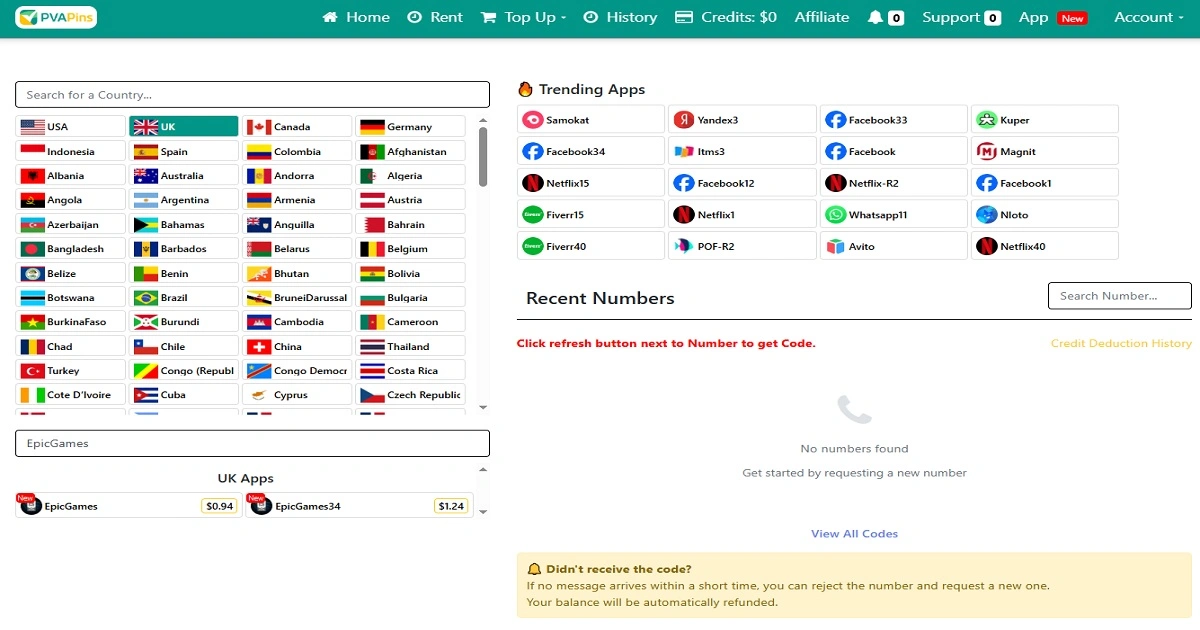This screenshot has width=1200, height=630.
Task: Choose the Nloto trending app
Action: tap(1045, 214)
